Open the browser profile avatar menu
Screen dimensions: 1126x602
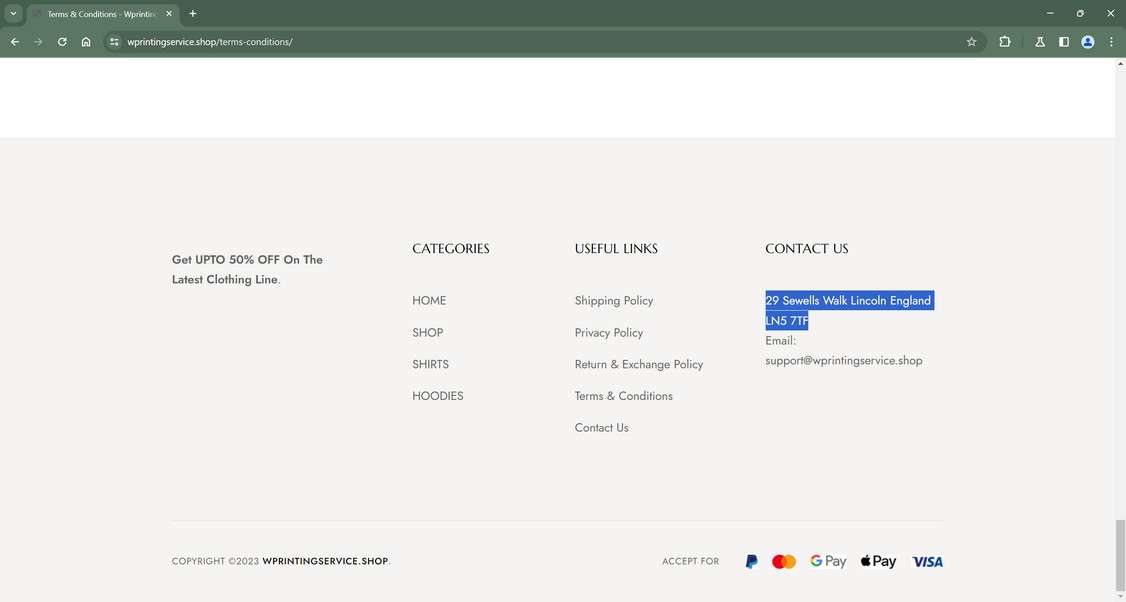pos(1087,42)
